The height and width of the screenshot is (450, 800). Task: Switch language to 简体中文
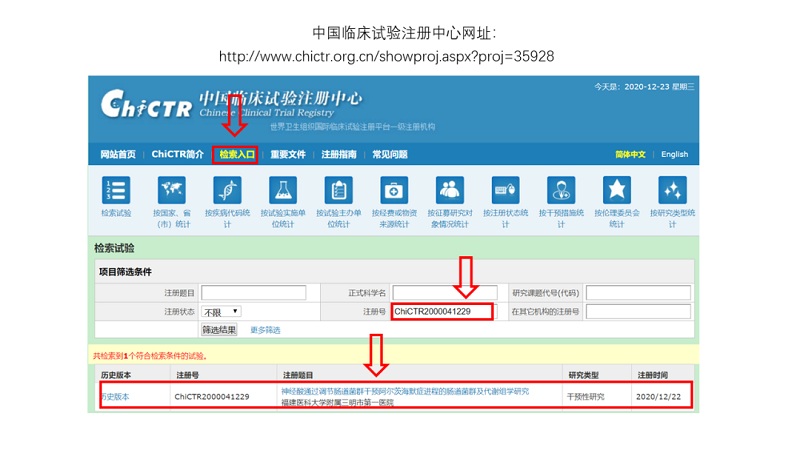pos(630,155)
